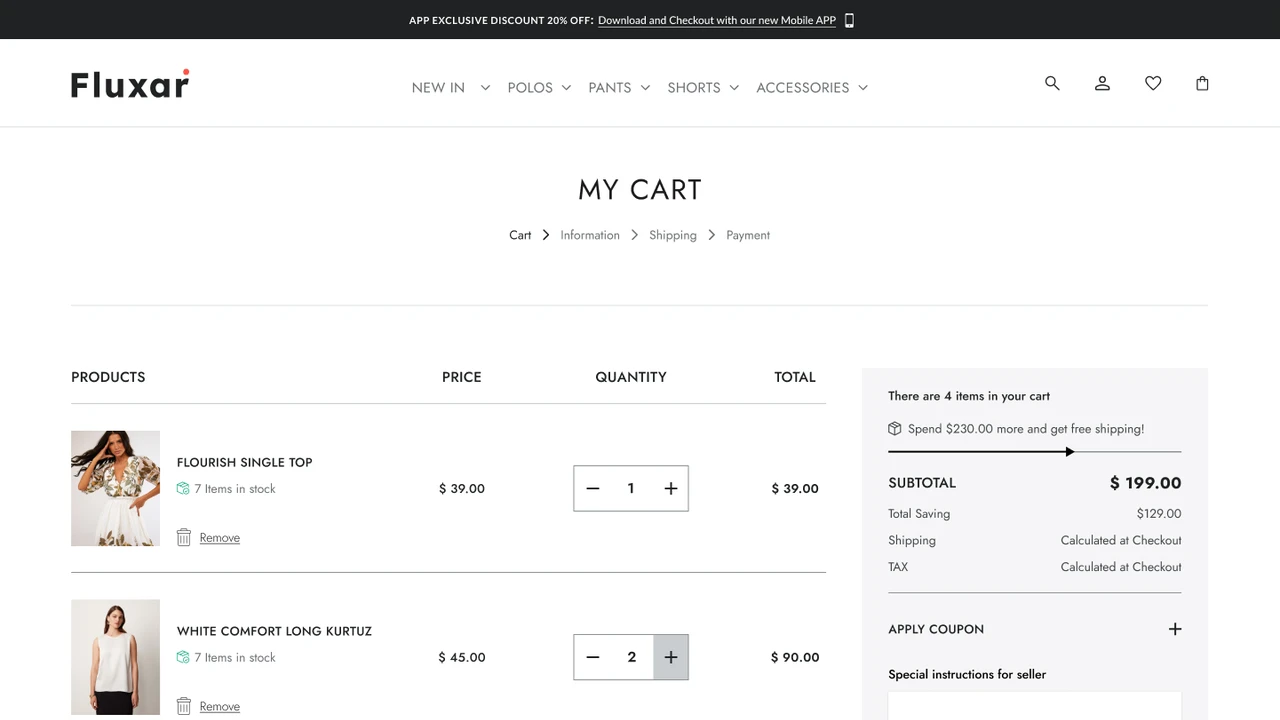
Task: Go to Cart breadcrumb step
Action: coord(520,235)
